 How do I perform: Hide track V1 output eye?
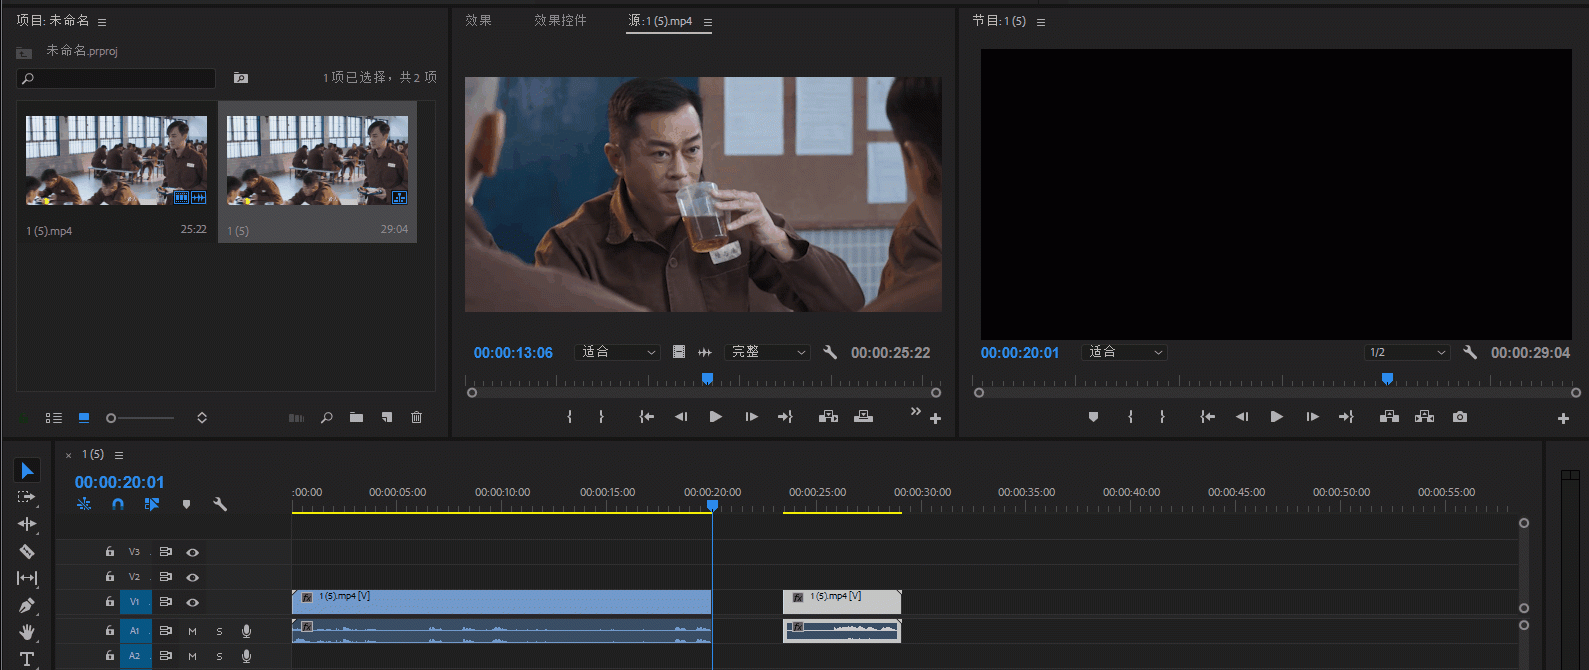[193, 602]
